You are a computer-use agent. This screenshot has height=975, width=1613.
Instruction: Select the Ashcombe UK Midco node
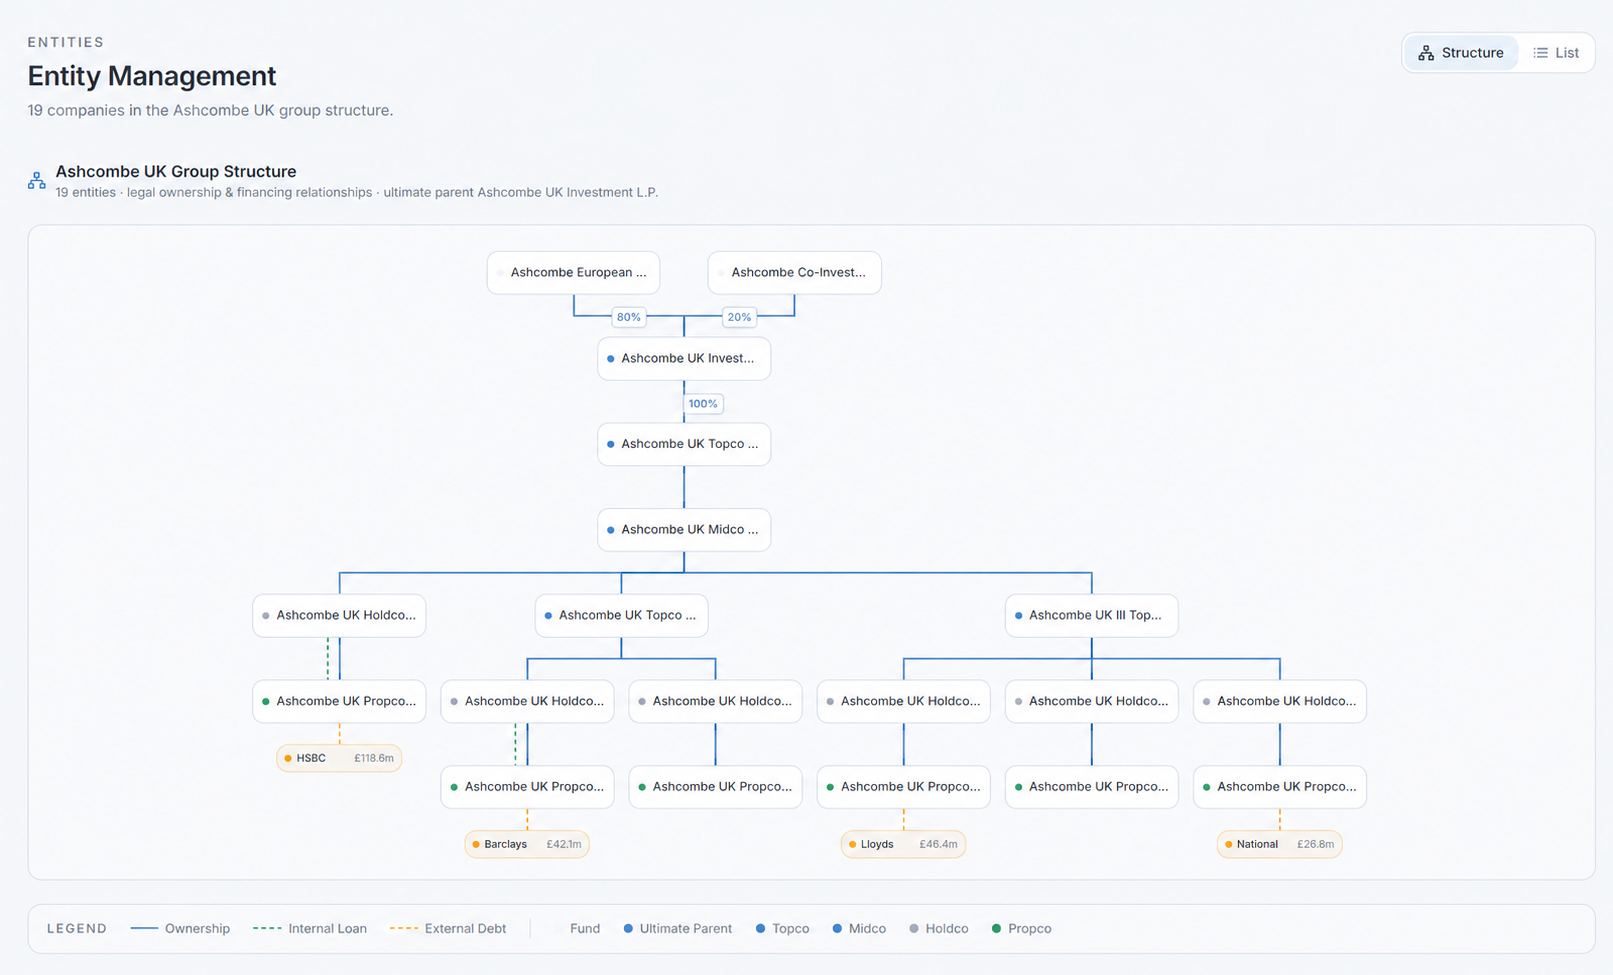684,530
